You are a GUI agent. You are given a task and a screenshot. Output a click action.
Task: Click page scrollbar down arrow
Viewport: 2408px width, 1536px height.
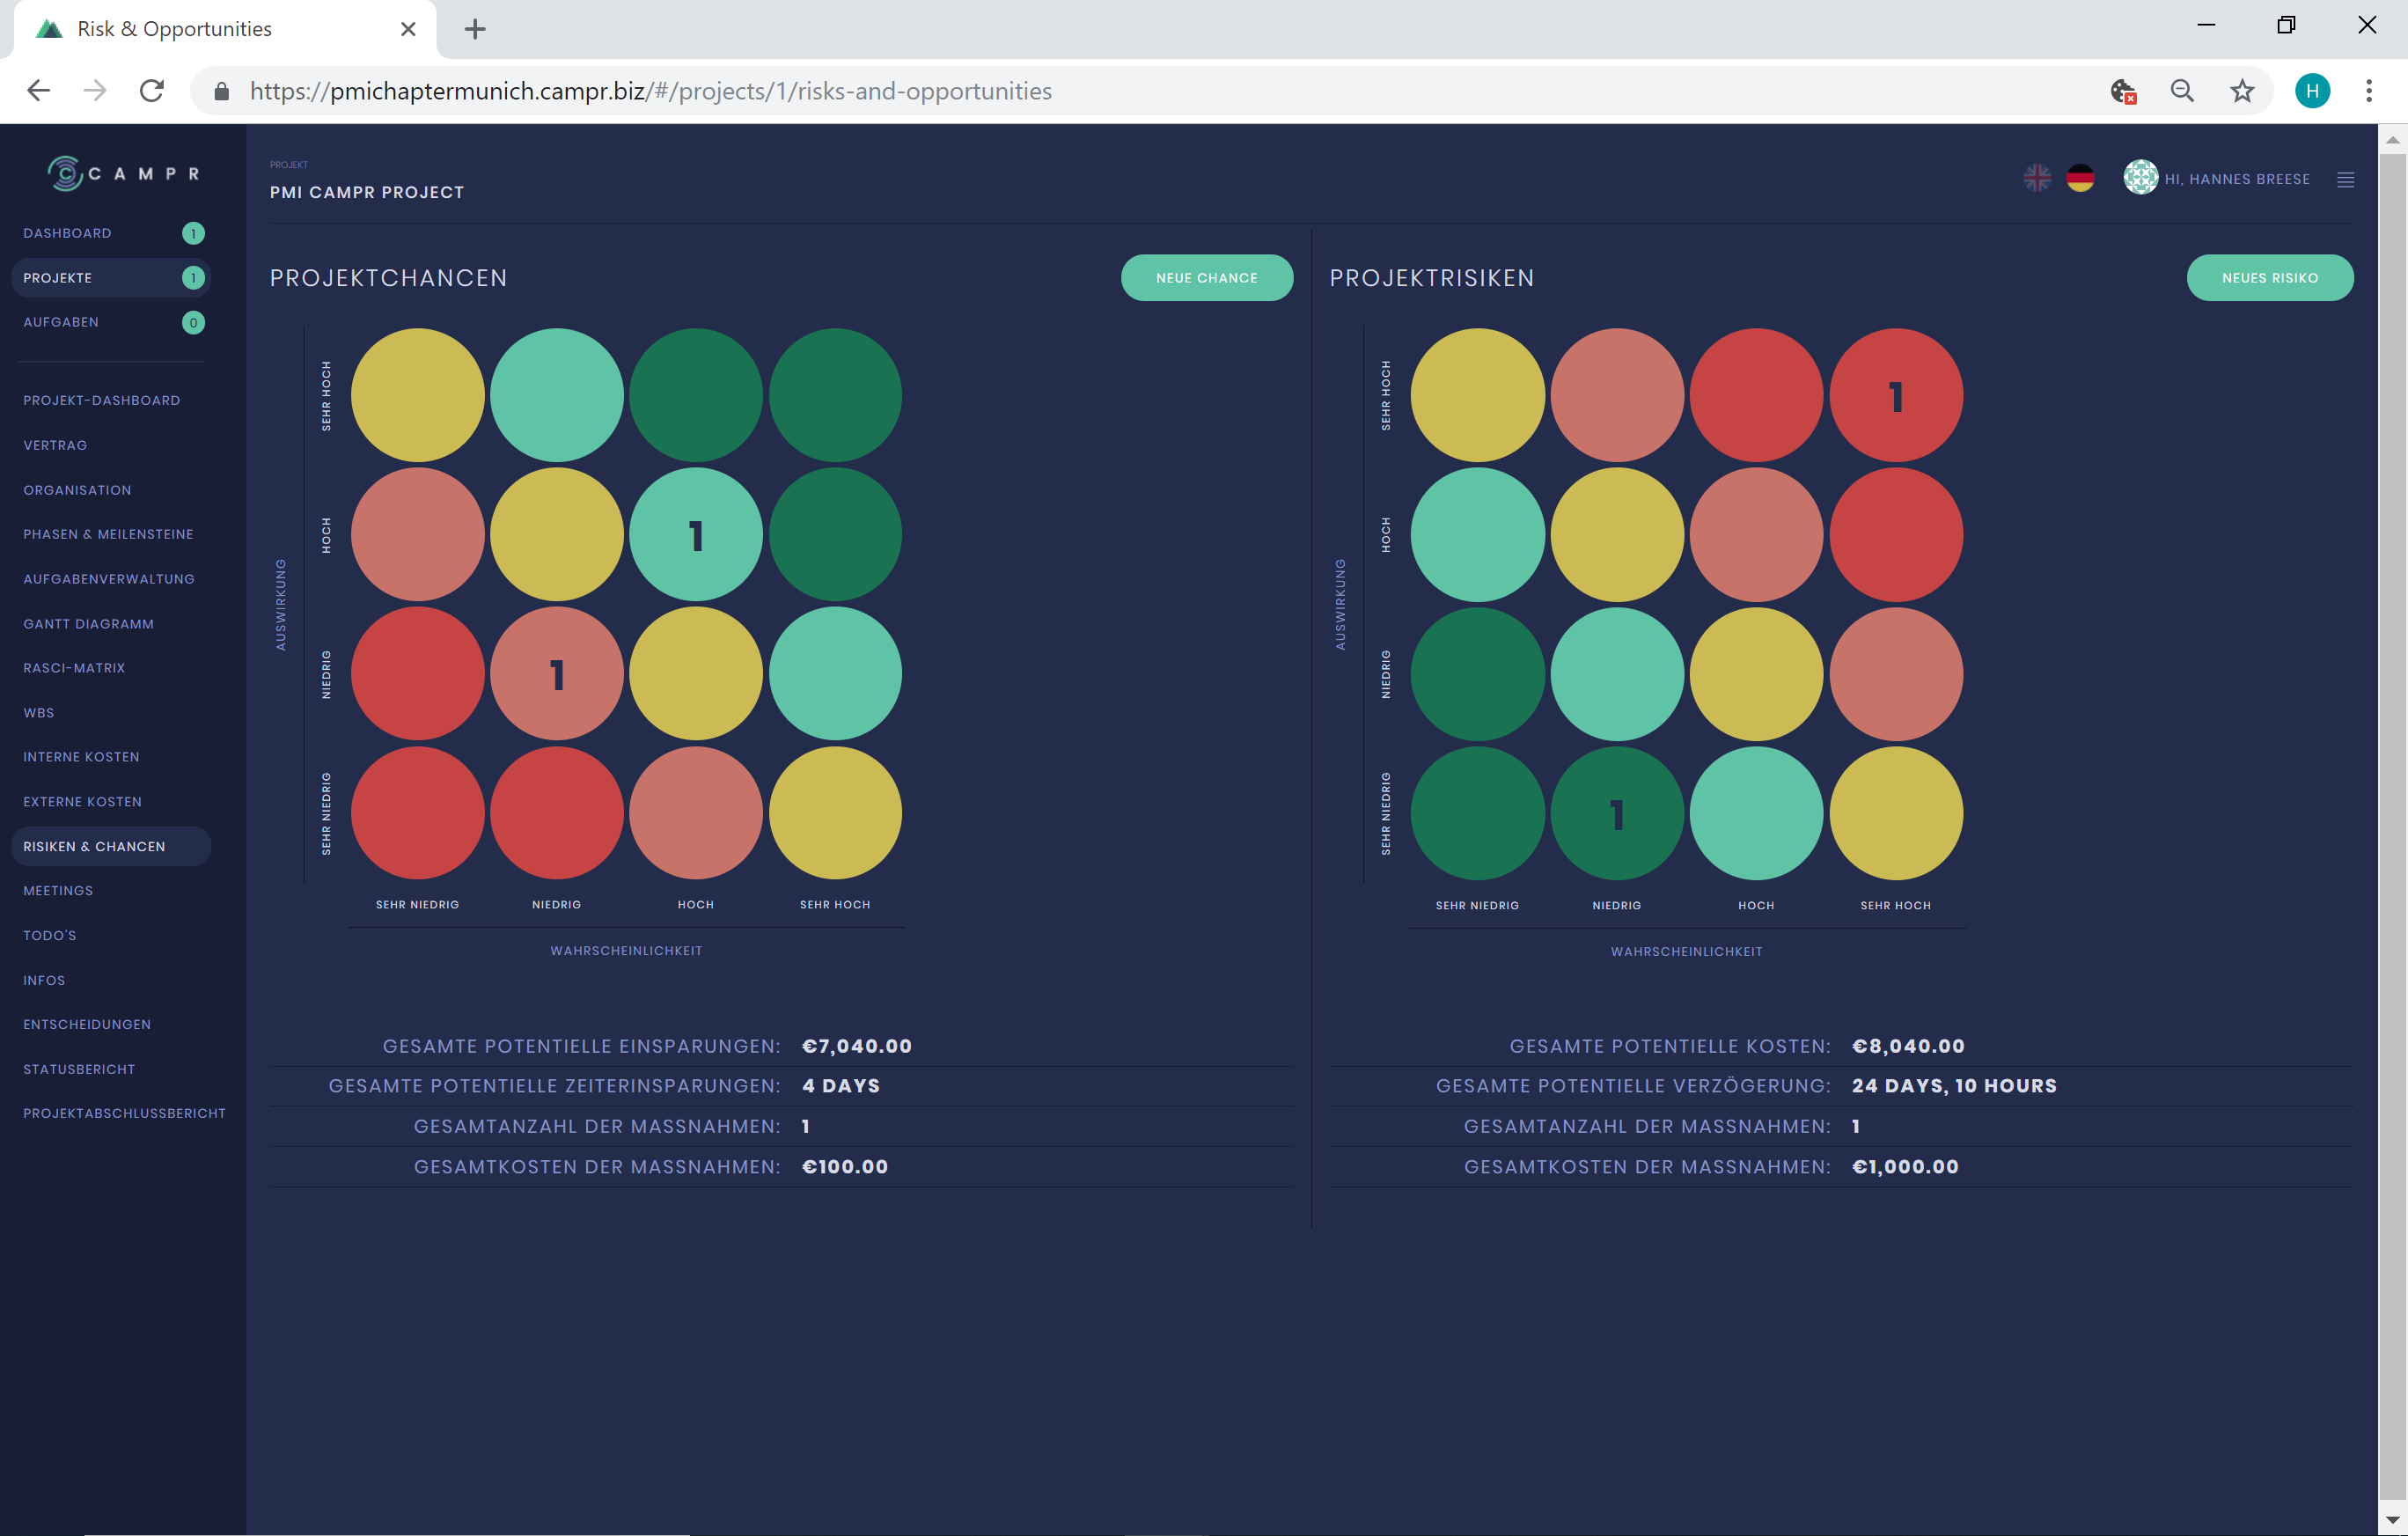2392,1521
